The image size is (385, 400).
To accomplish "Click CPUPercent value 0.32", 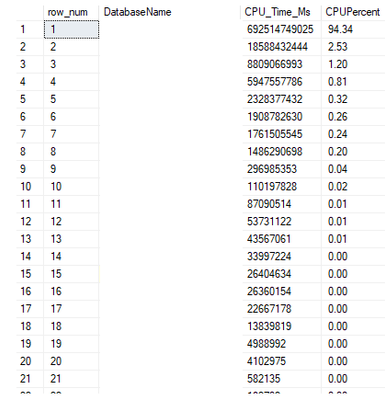I will point(337,99).
